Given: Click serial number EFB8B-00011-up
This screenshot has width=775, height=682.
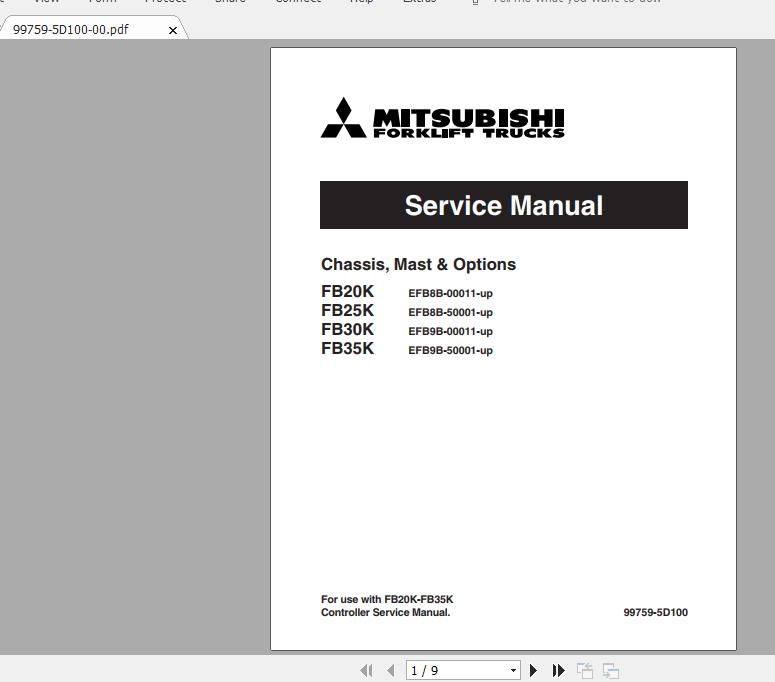Looking at the screenshot, I should (x=450, y=293).
